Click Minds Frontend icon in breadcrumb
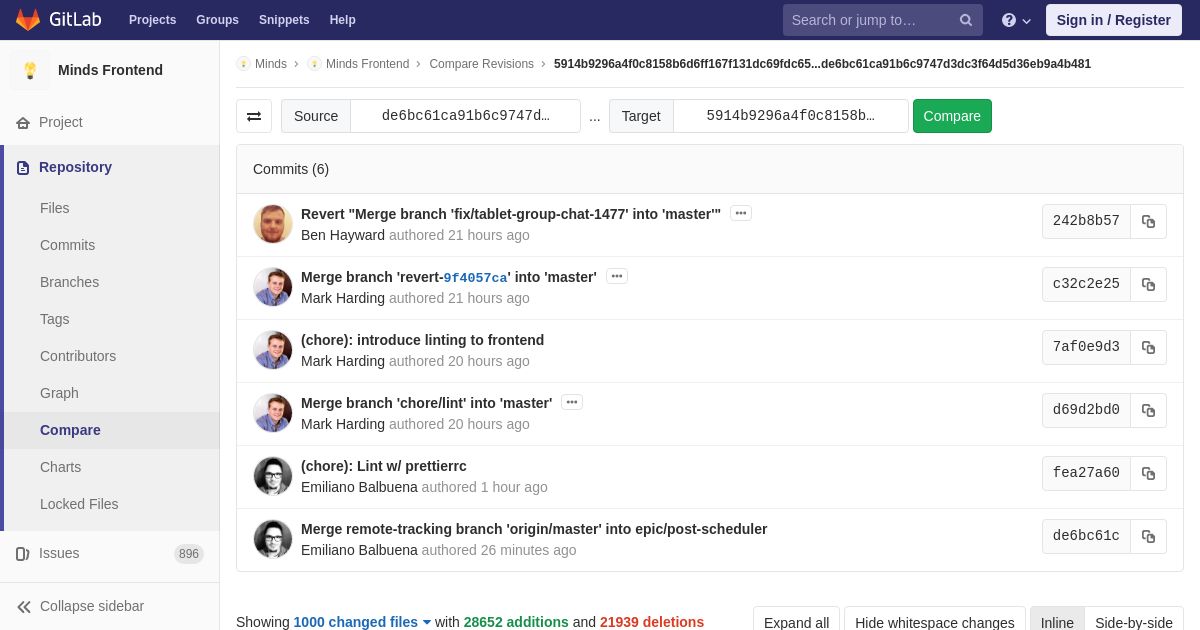The width and height of the screenshot is (1200, 630). 314,64
